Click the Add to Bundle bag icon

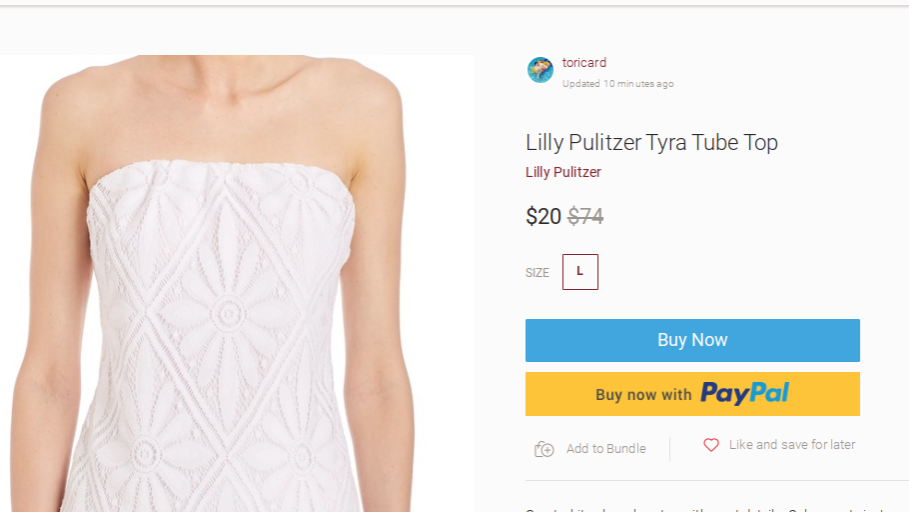pyautogui.click(x=544, y=449)
